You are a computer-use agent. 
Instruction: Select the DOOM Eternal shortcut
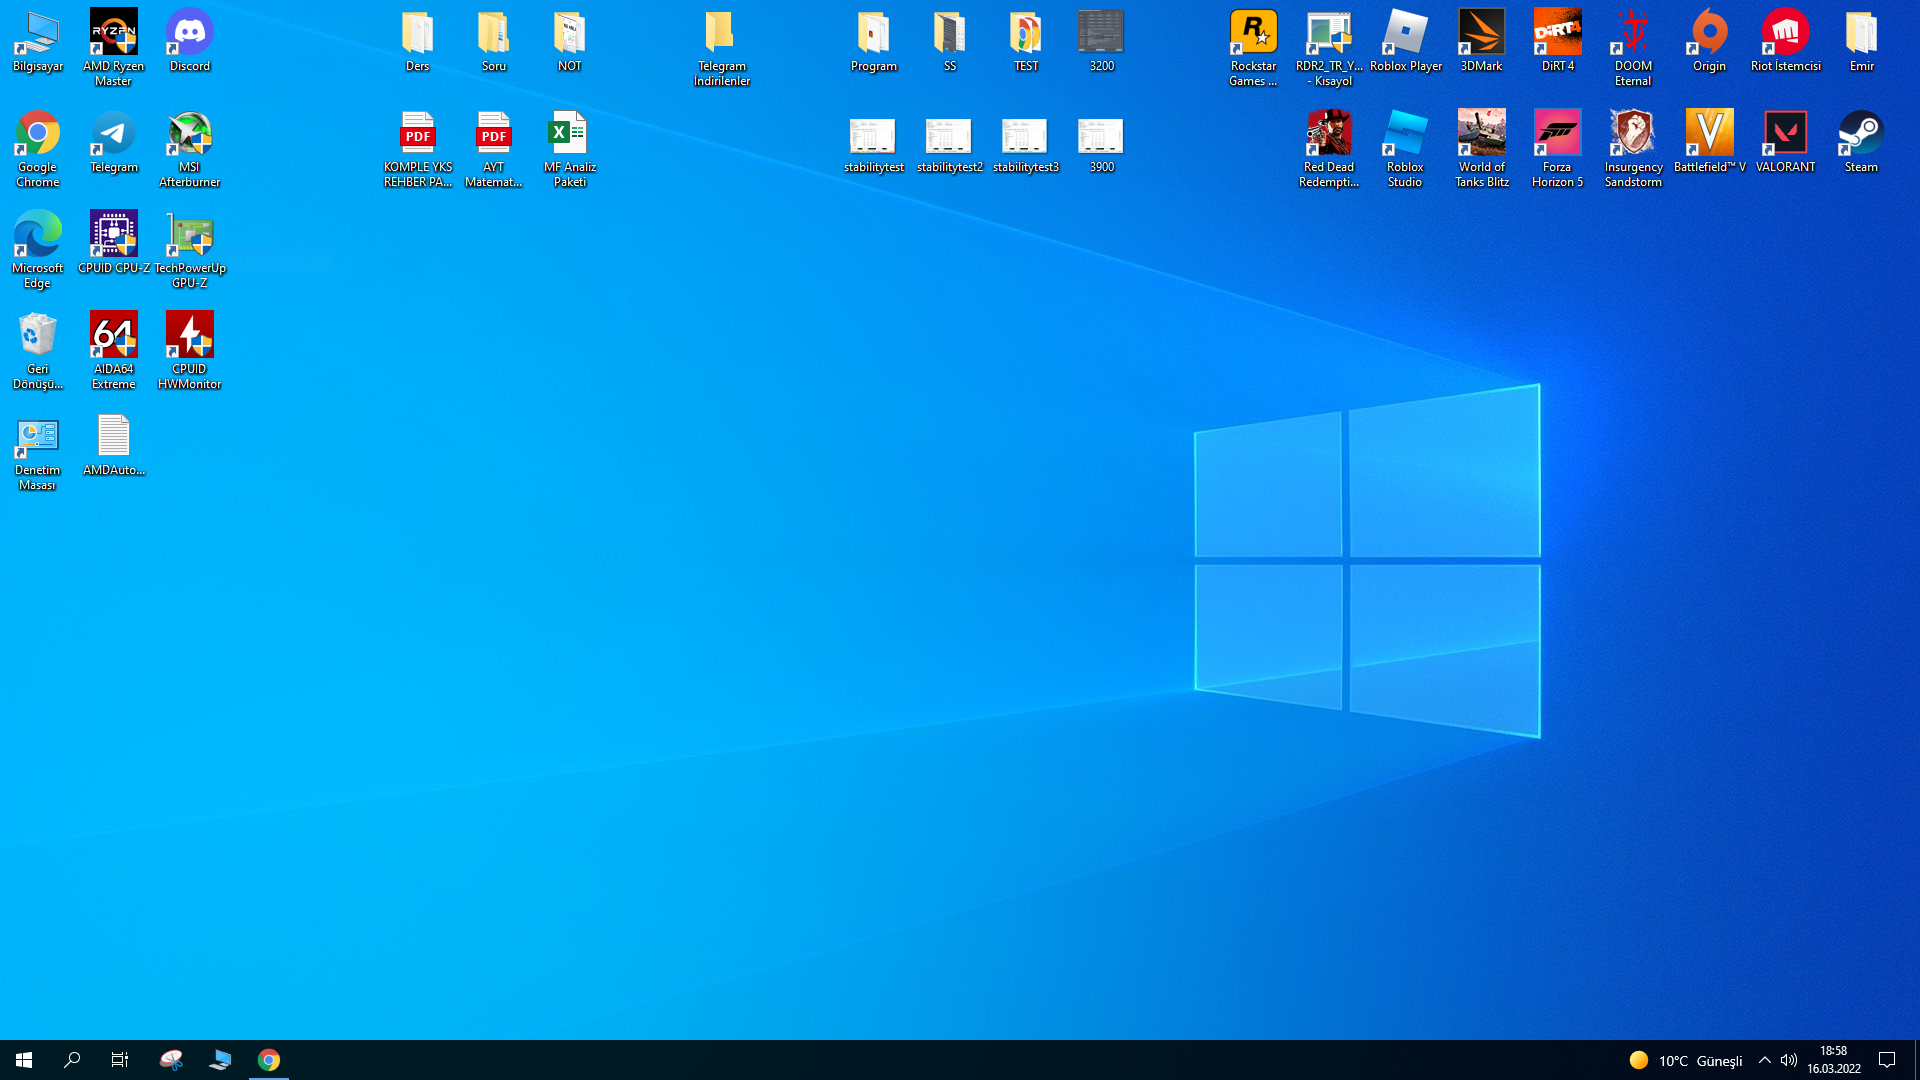(1634, 48)
